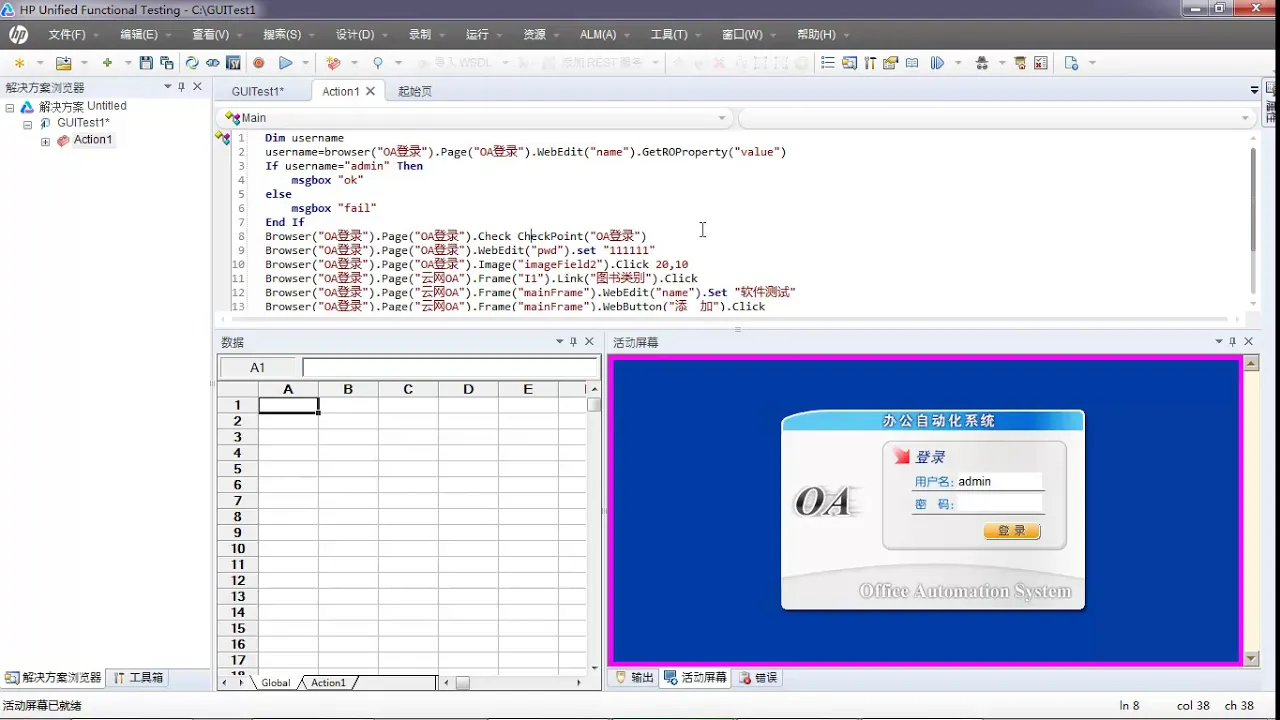This screenshot has width=1280, height=720.
Task: Select the Global sheet tab
Action: [x=275, y=683]
